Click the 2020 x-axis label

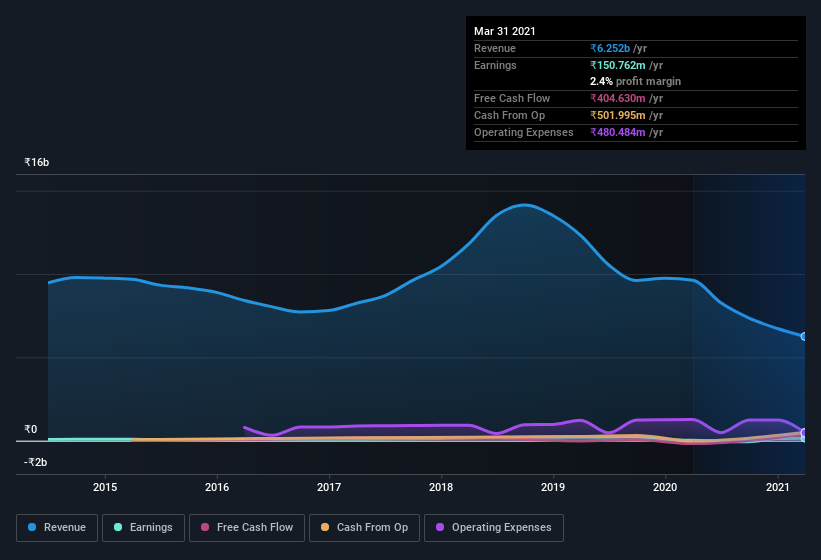point(665,487)
